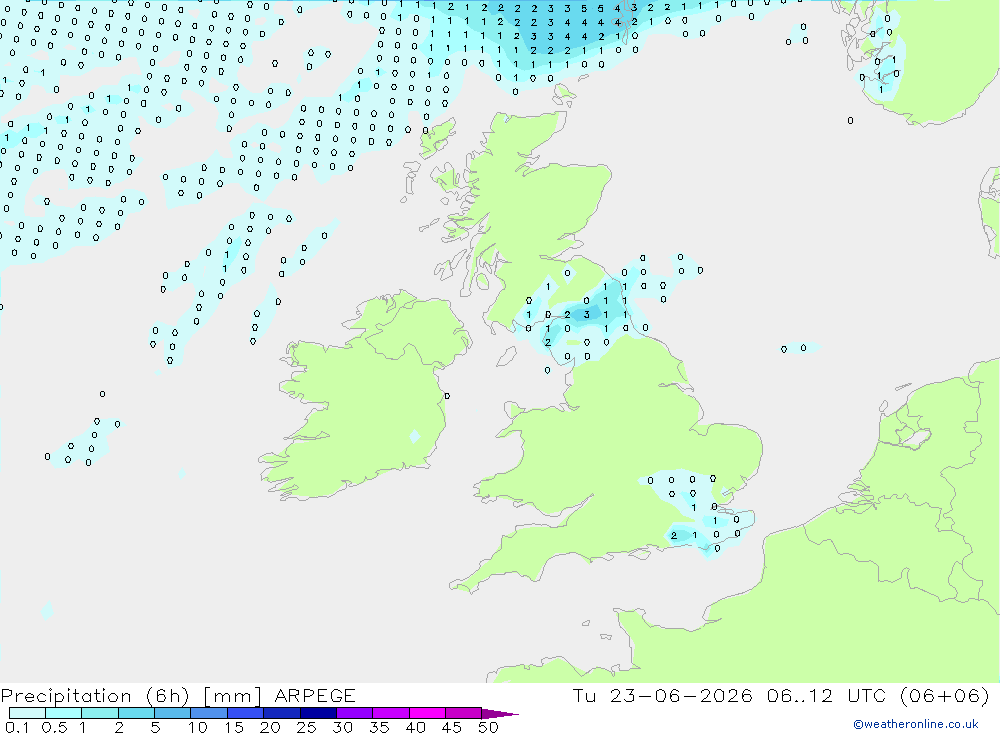Click the 'Precipitation (6h)' title text

(x=95, y=696)
